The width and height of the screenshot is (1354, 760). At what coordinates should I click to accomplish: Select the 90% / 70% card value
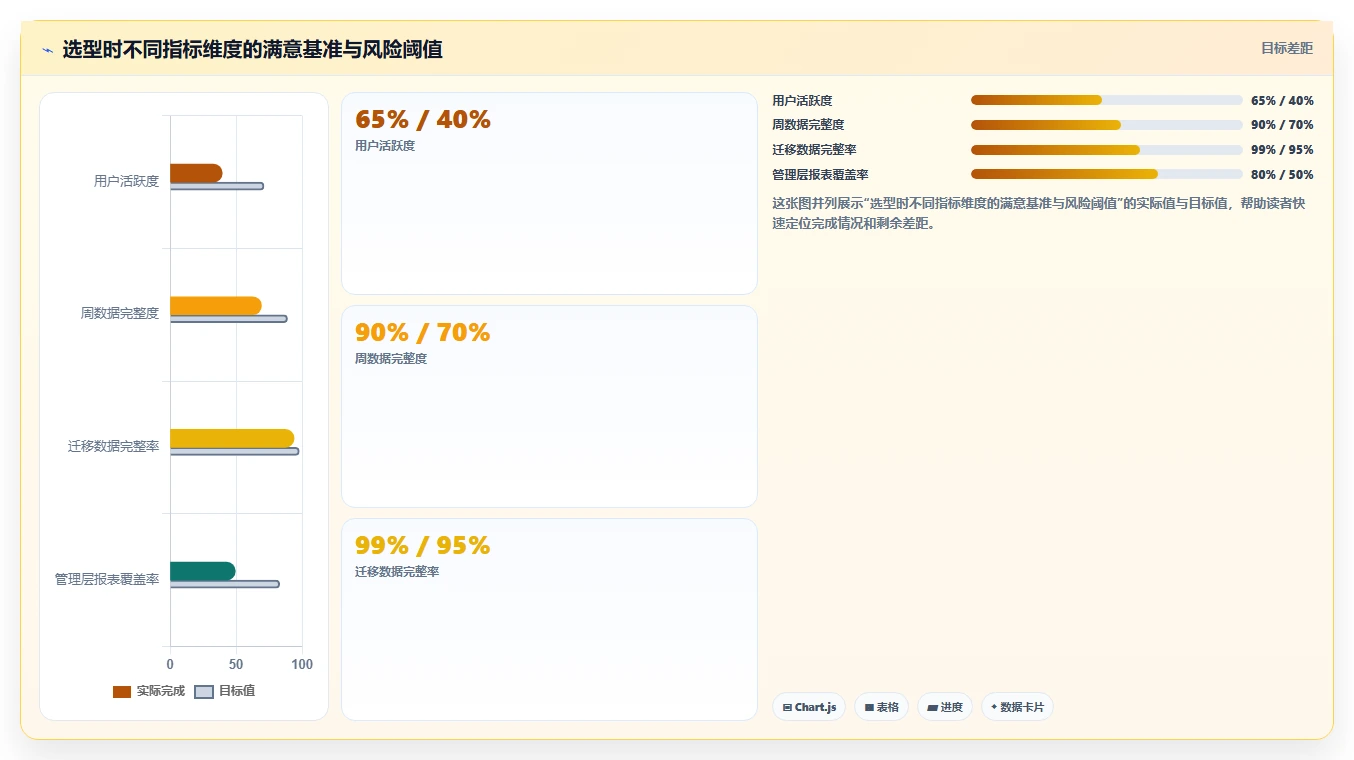[423, 333]
